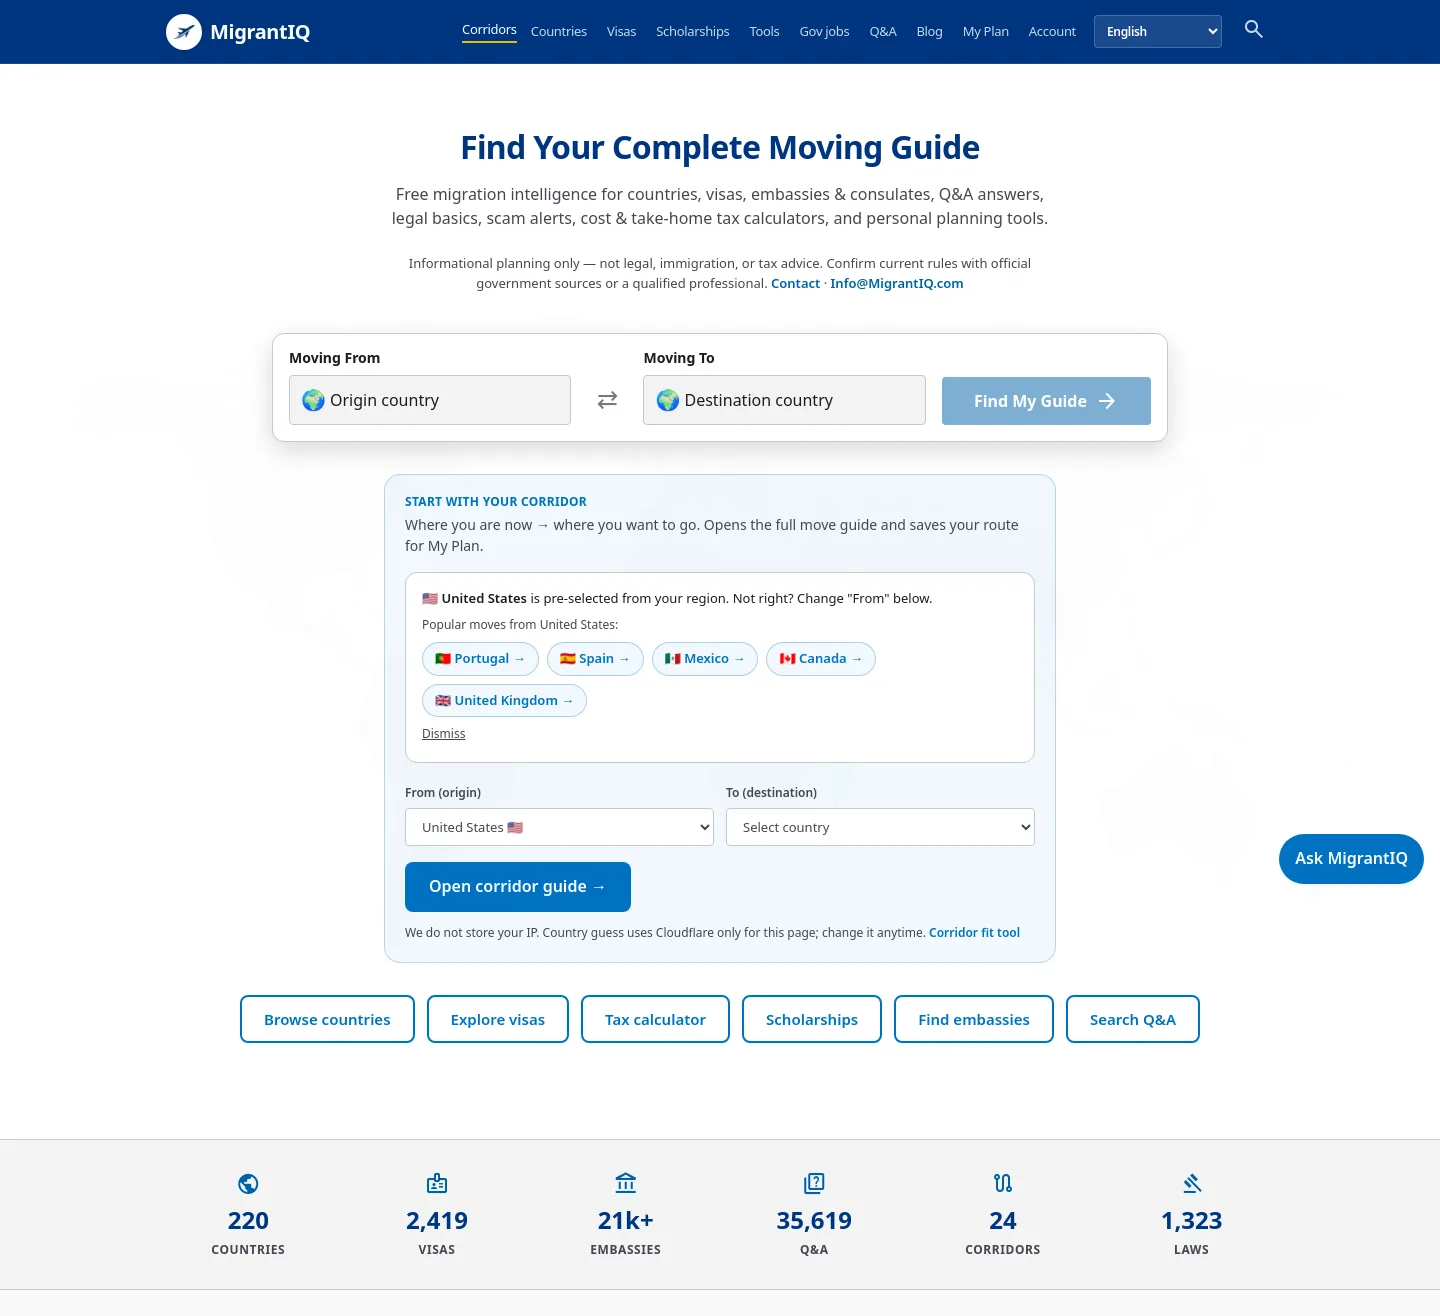Screen dimensions: 1440x1316
Task: Open the English language dropdown
Action: [1158, 31]
